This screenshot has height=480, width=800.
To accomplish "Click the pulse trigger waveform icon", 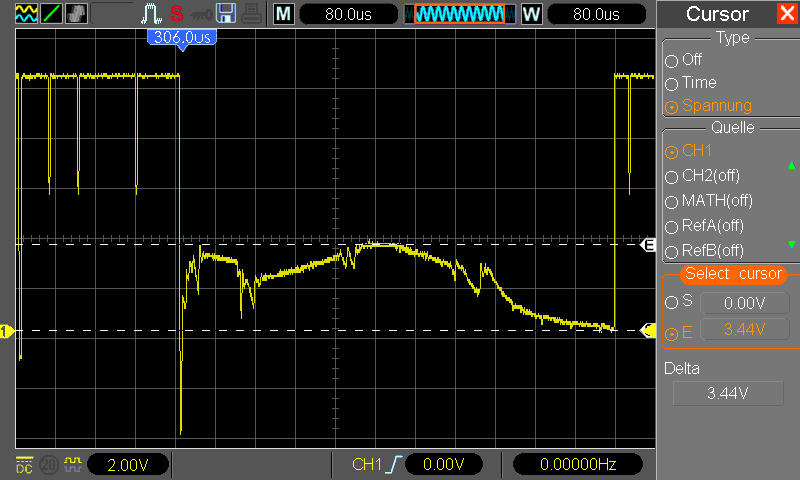I will click(x=151, y=14).
